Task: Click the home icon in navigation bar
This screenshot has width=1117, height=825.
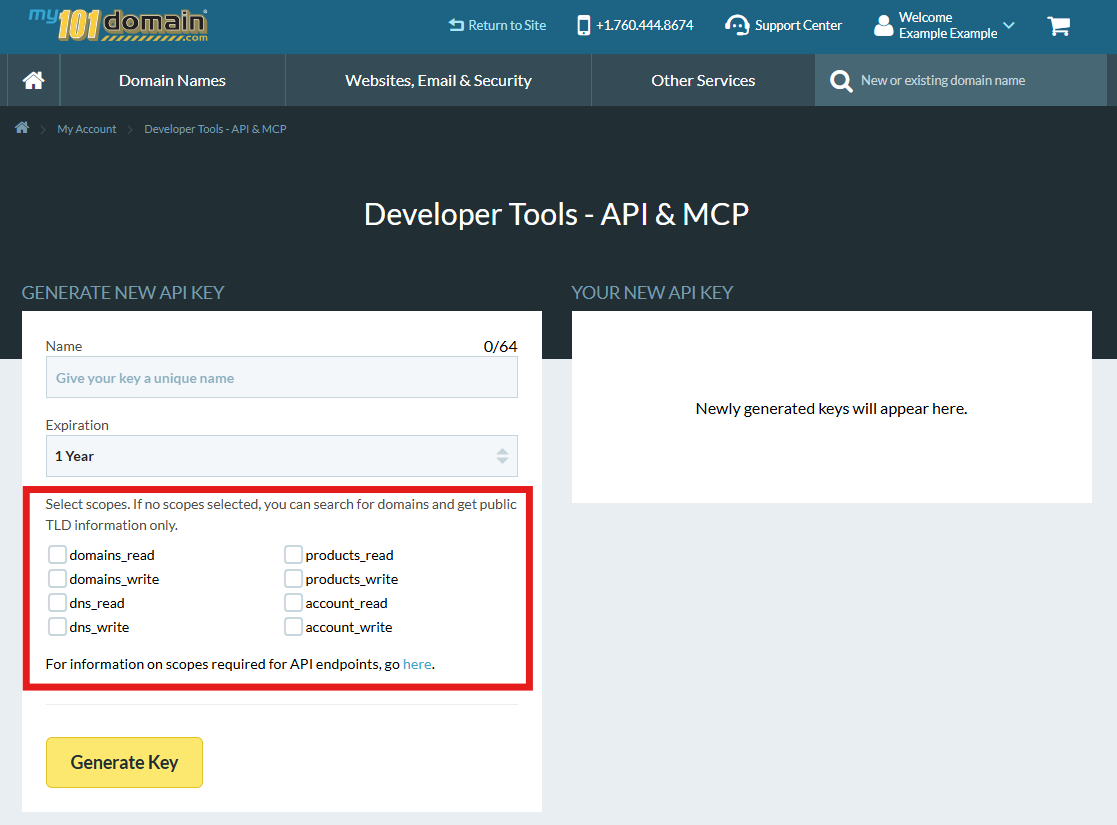Action: [33, 81]
